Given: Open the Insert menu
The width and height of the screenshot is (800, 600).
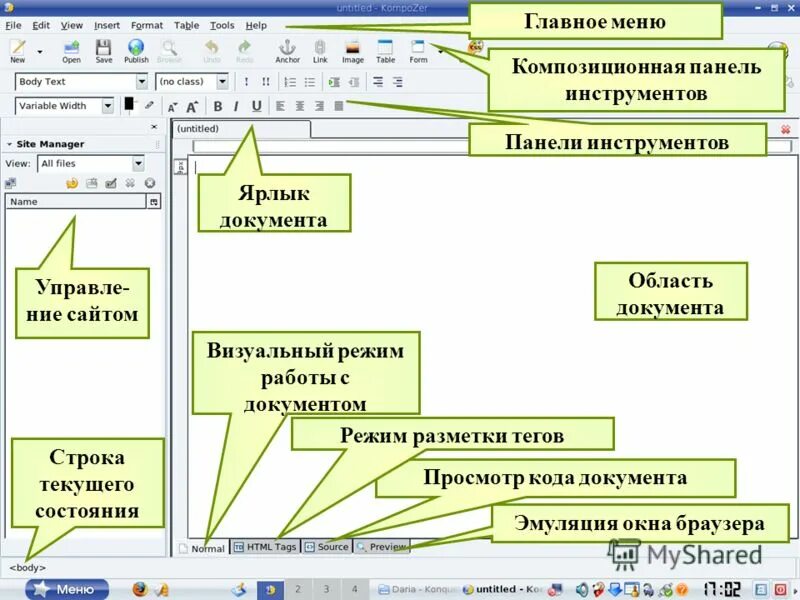Looking at the screenshot, I should click(107, 25).
